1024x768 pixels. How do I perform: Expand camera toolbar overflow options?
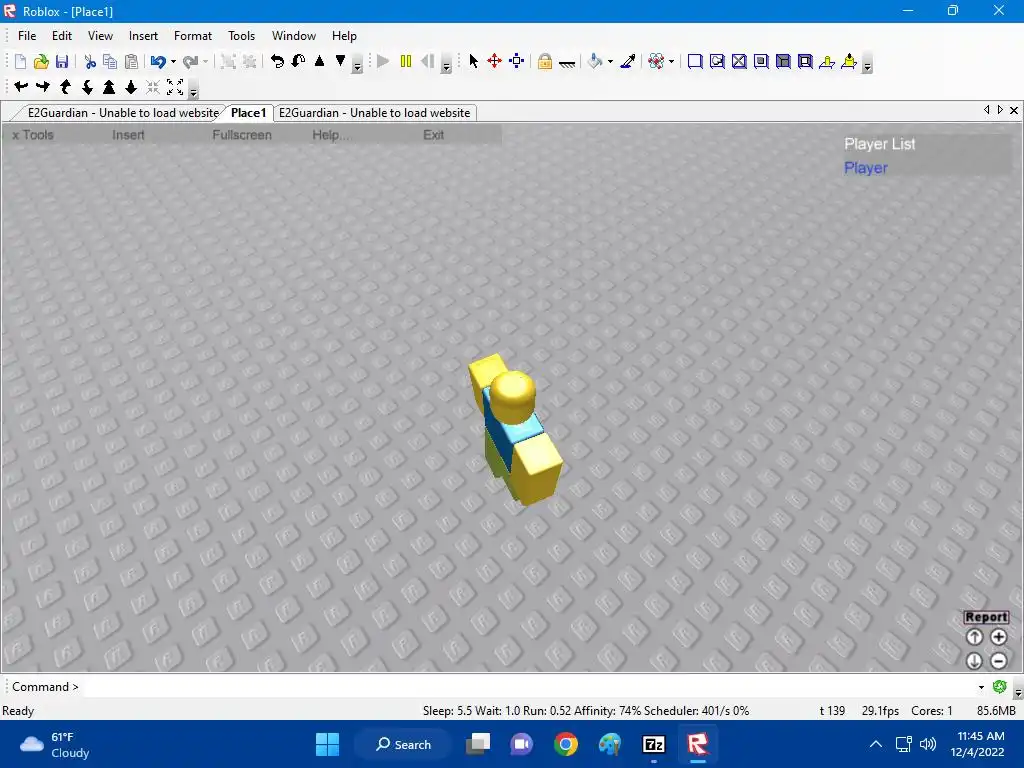tap(193, 91)
